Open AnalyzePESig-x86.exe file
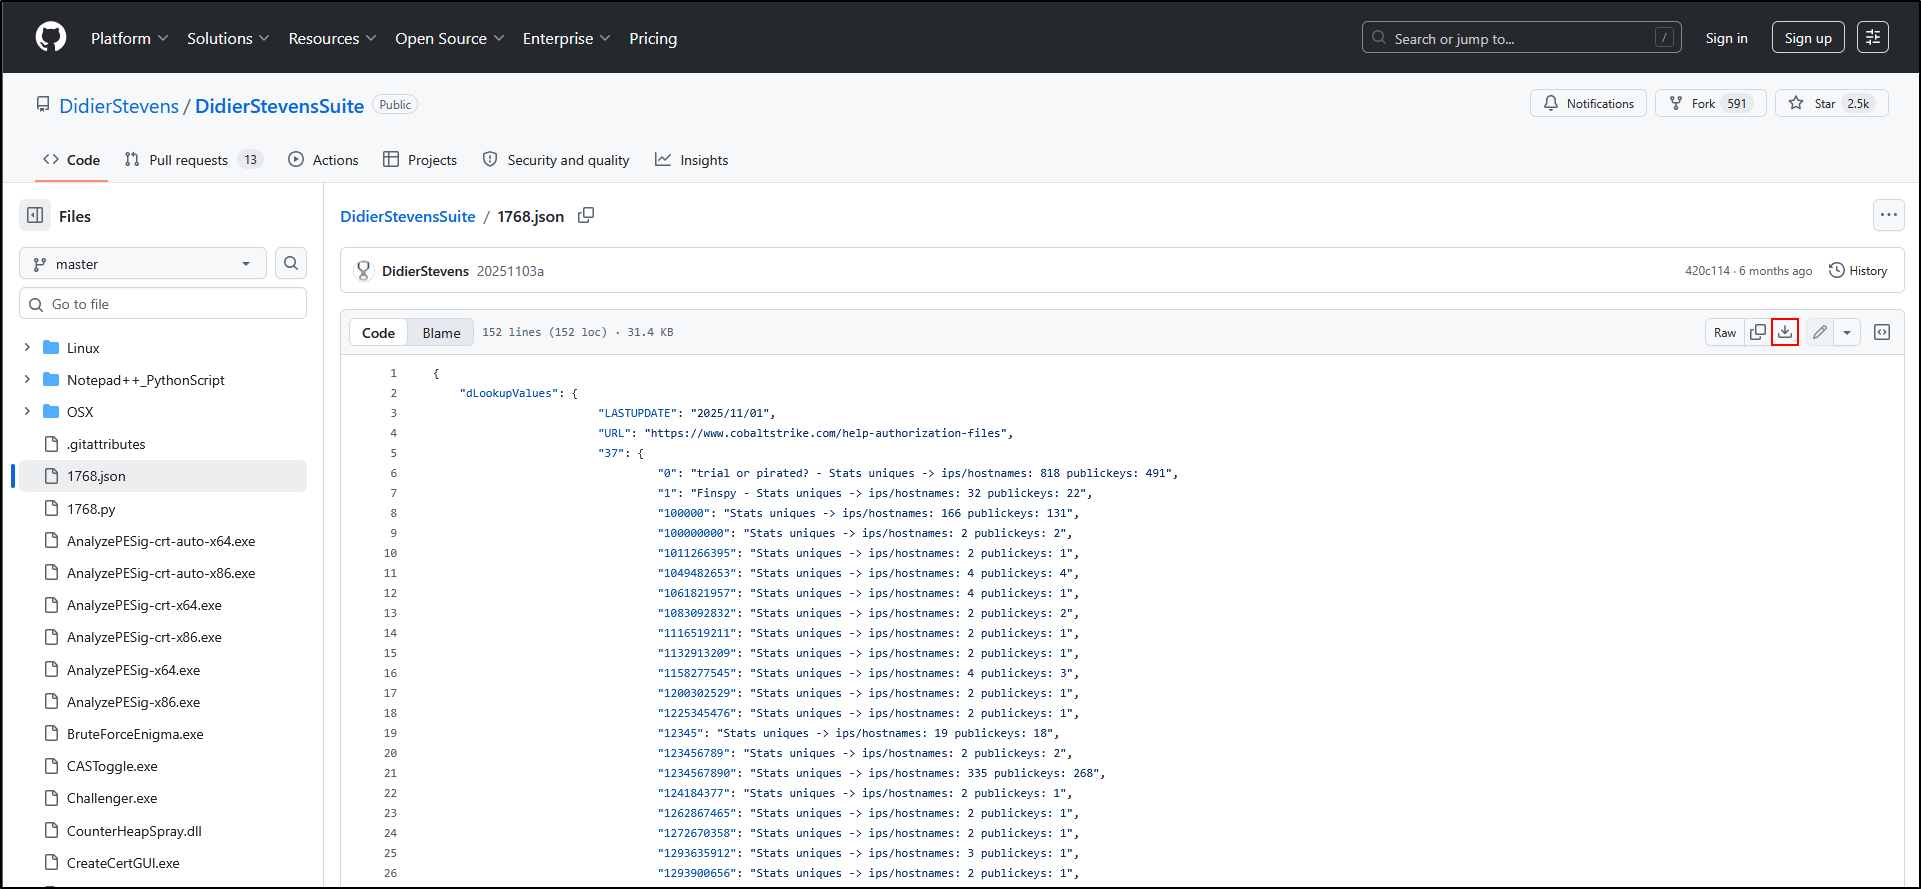The width and height of the screenshot is (1921, 889). click(x=133, y=702)
